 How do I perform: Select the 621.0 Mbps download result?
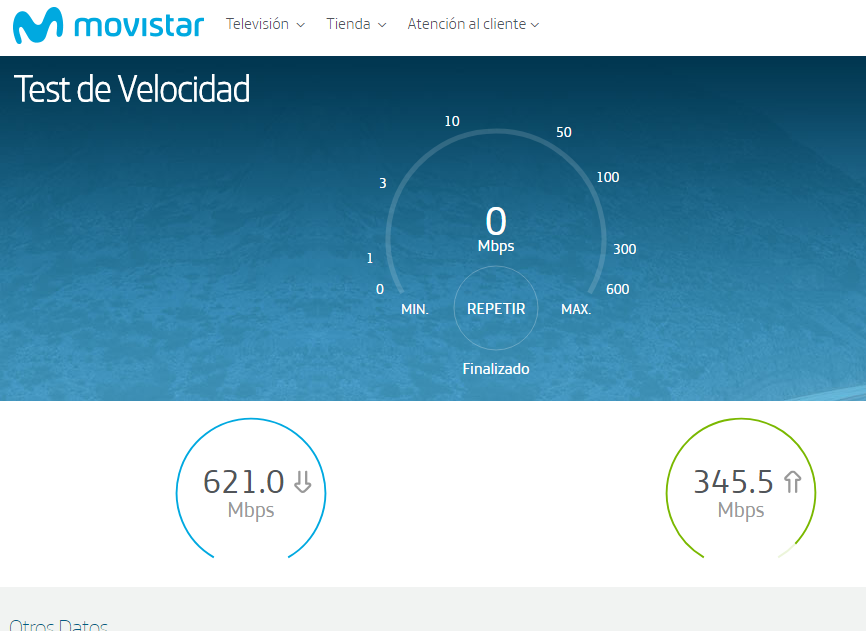point(244,483)
